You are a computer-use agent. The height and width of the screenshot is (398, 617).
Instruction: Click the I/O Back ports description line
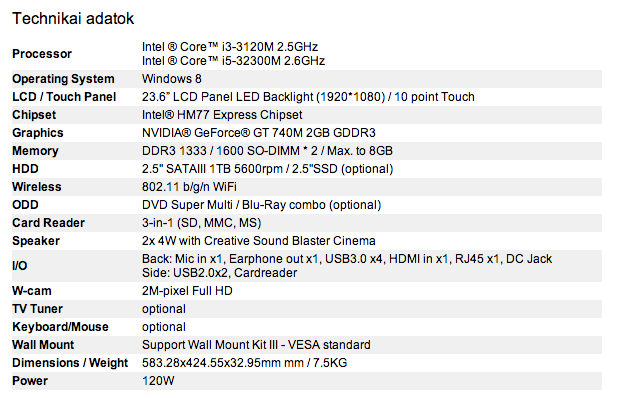click(x=347, y=259)
